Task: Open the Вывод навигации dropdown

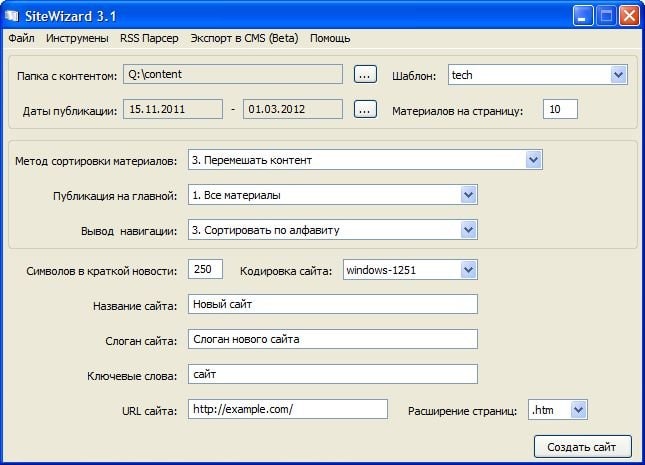Action: coord(467,229)
